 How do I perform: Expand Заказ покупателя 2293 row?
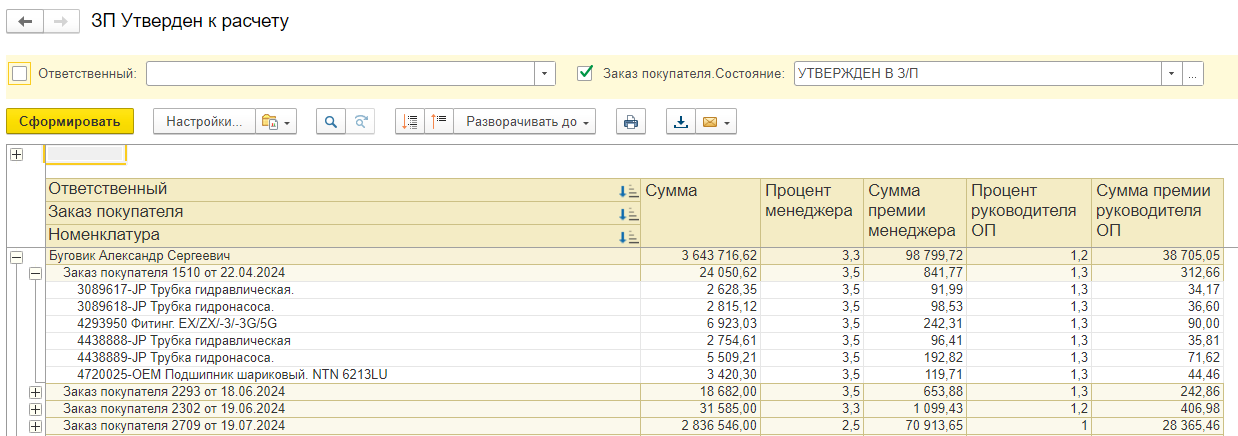36,392
